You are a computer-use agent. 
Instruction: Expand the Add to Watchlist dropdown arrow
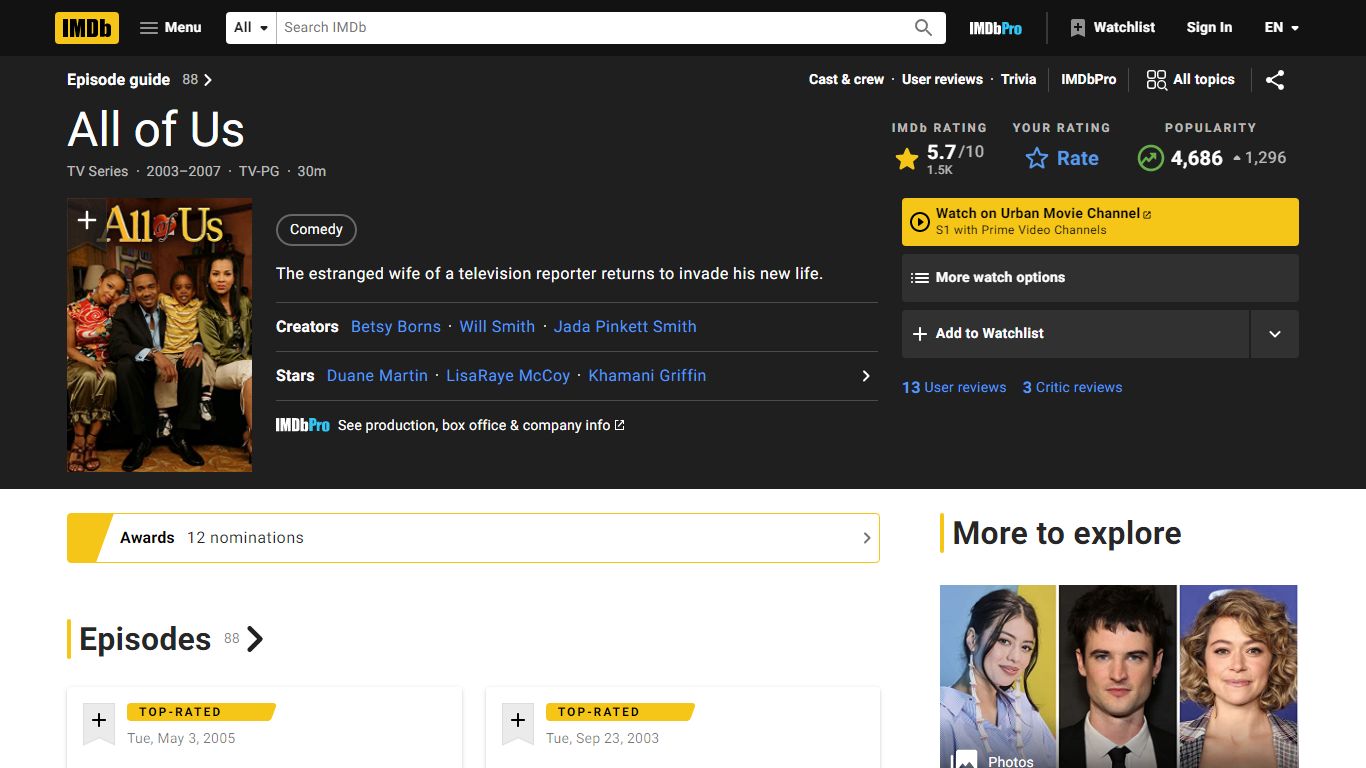[x=1275, y=334]
